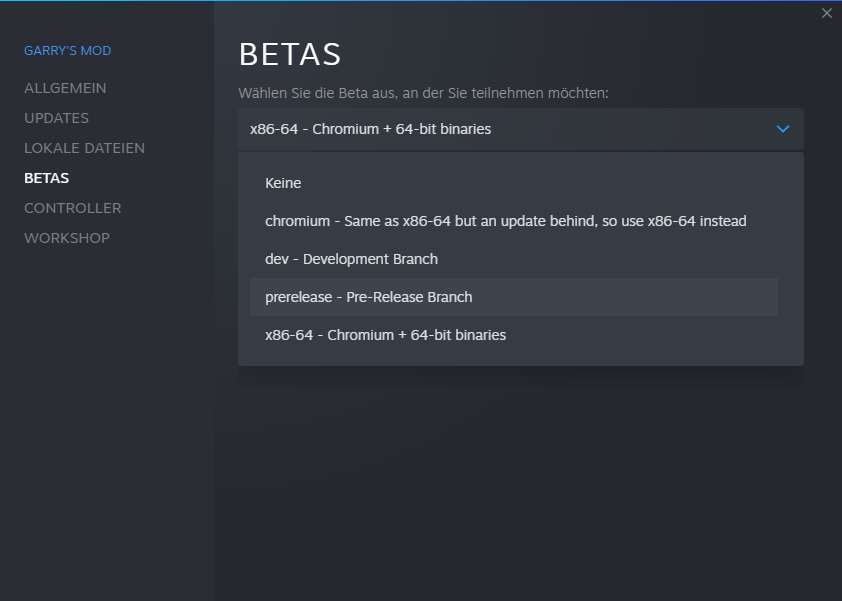Open the Lokale Dateien tab
Viewport: 842px width, 601px height.
(x=84, y=148)
